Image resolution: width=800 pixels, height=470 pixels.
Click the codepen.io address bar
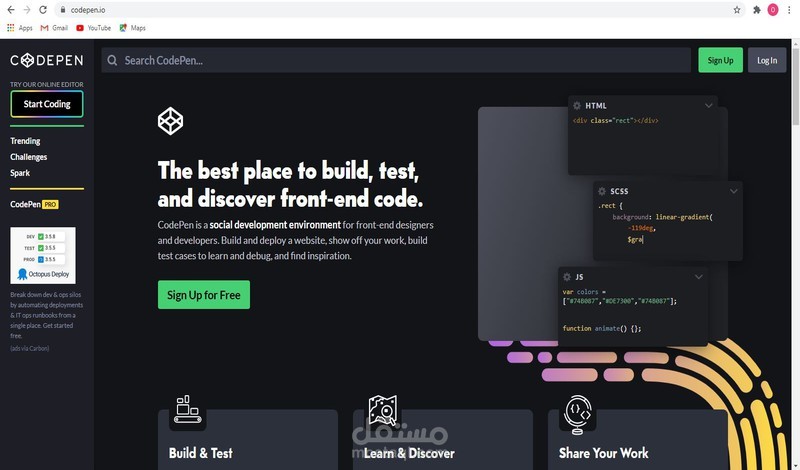click(401, 10)
